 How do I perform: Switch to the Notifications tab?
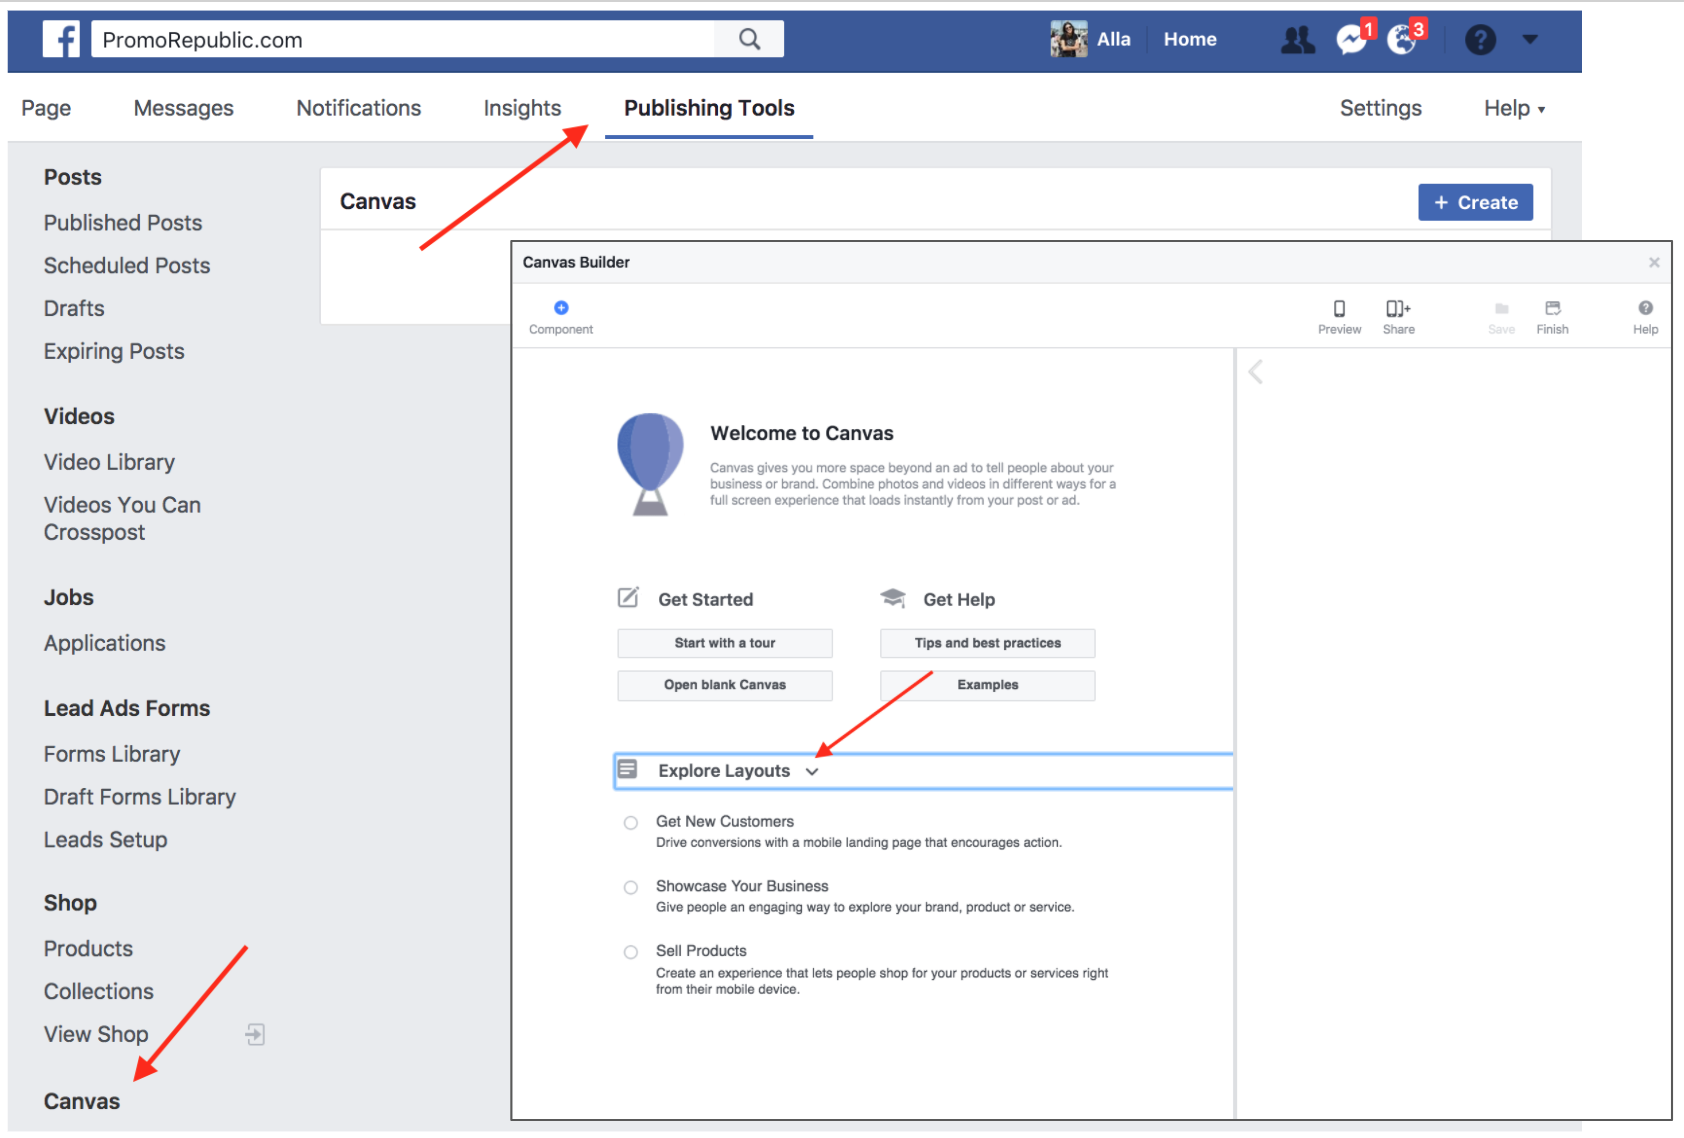pyautogui.click(x=359, y=108)
